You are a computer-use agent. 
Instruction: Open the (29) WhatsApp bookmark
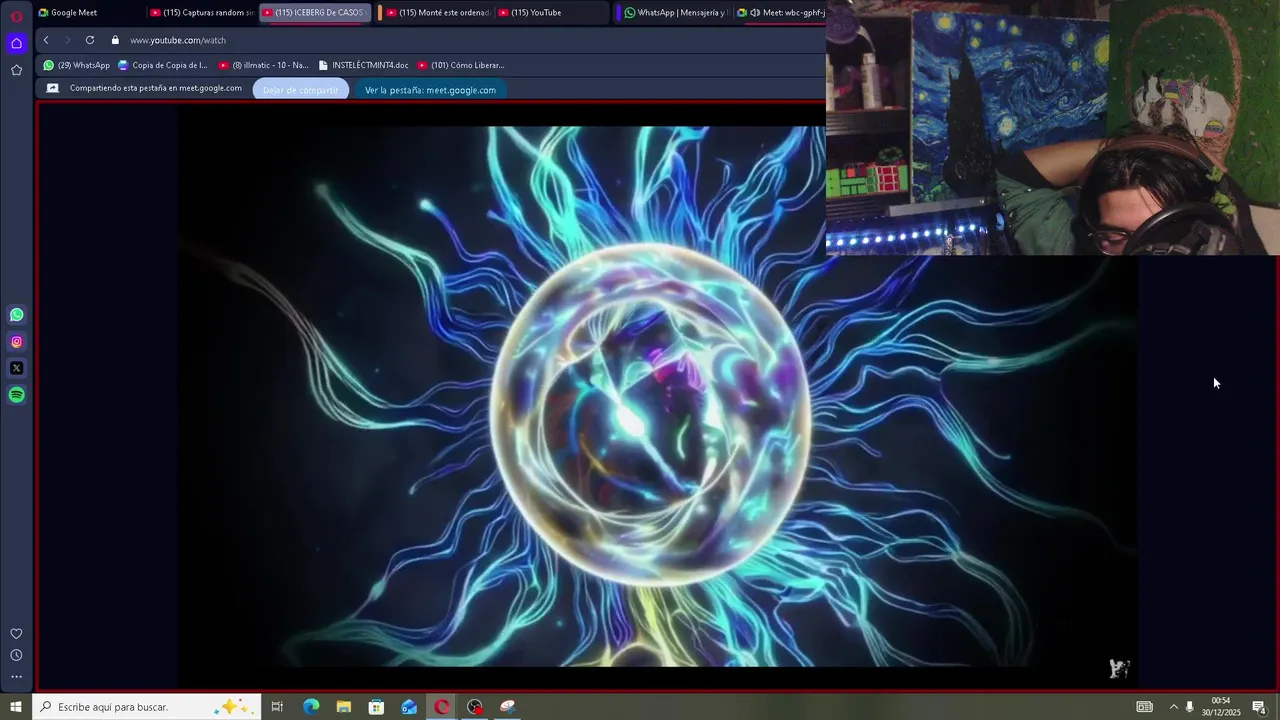click(x=76, y=65)
